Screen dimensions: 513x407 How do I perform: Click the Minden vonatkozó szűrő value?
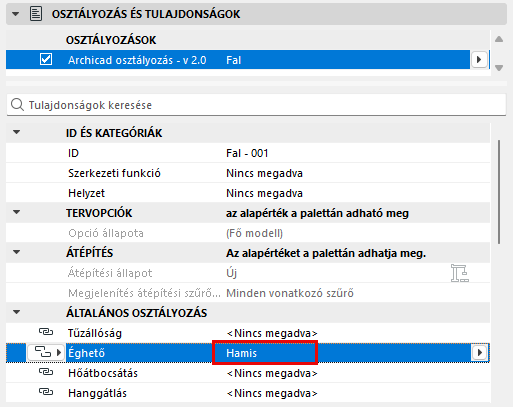[x=290, y=293]
